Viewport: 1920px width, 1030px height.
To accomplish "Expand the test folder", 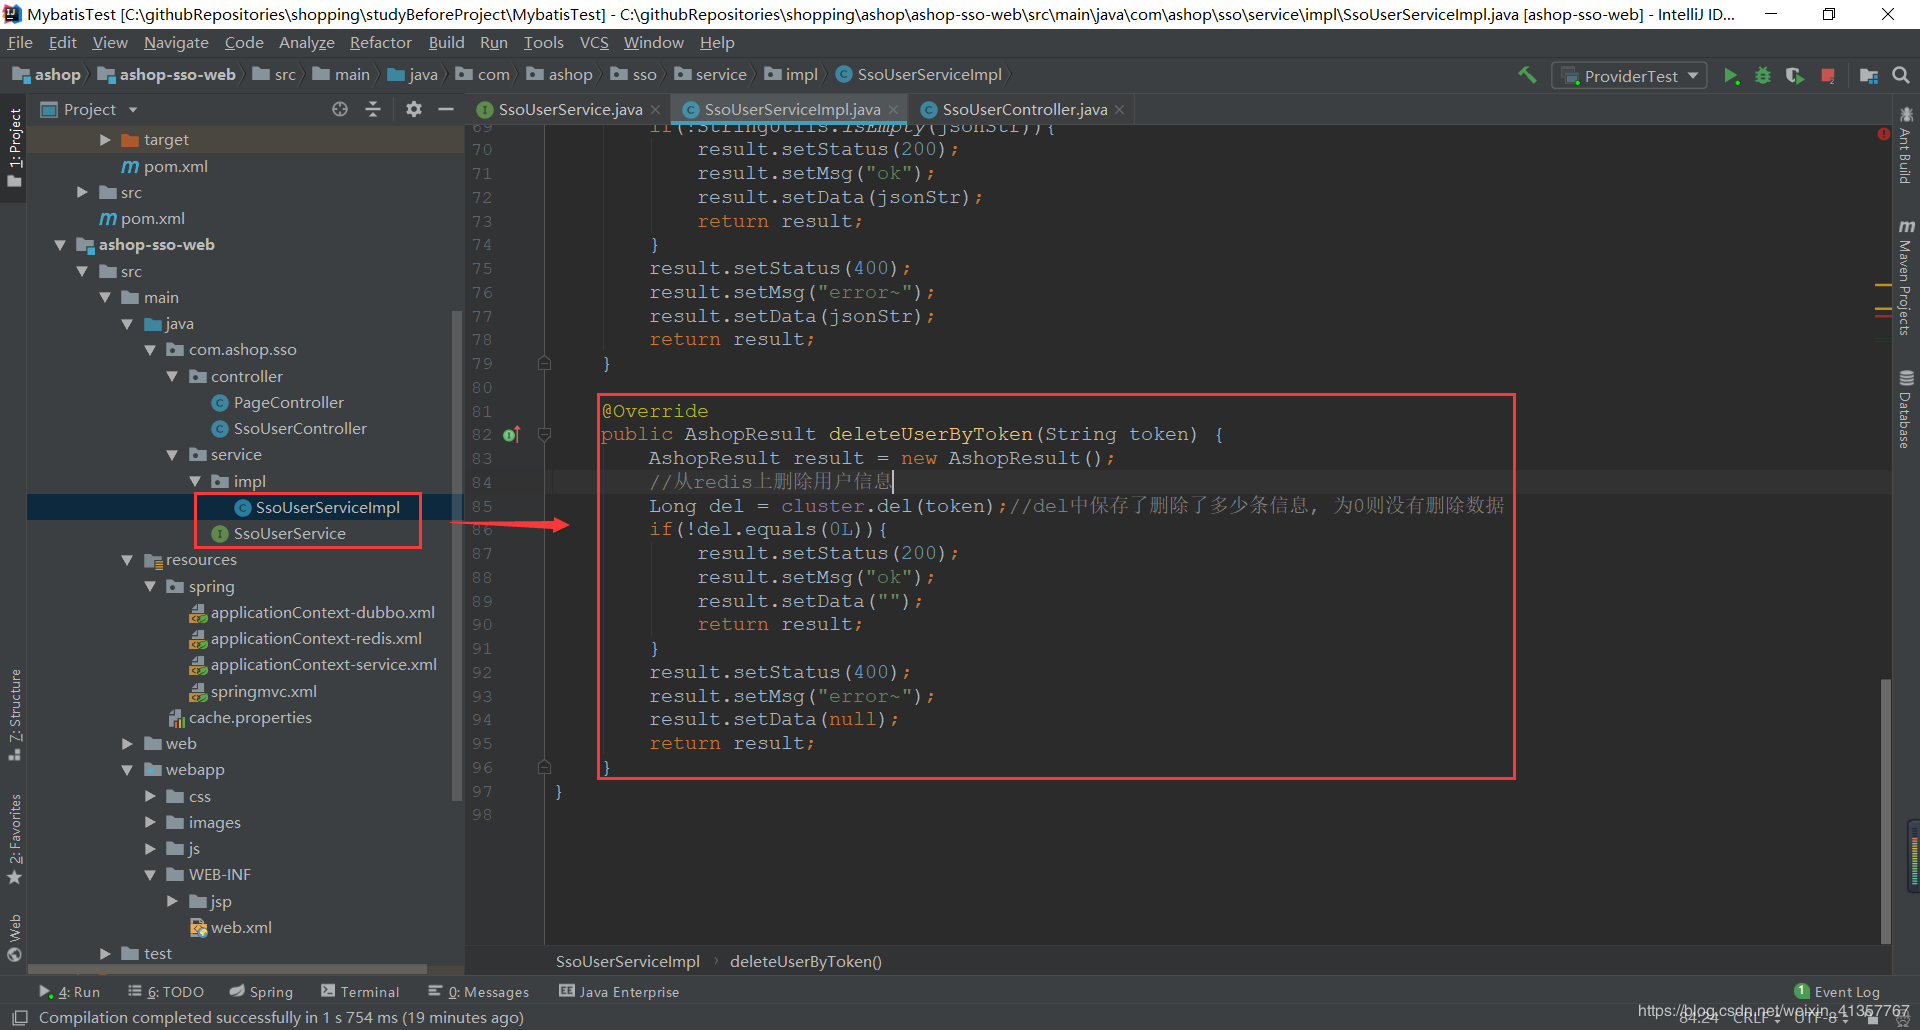I will [x=105, y=954].
